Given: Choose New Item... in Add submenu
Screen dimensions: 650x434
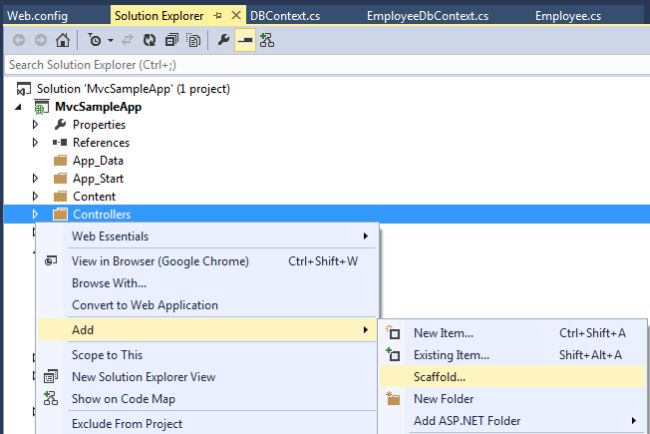Looking at the screenshot, I should pyautogui.click(x=512, y=333).
